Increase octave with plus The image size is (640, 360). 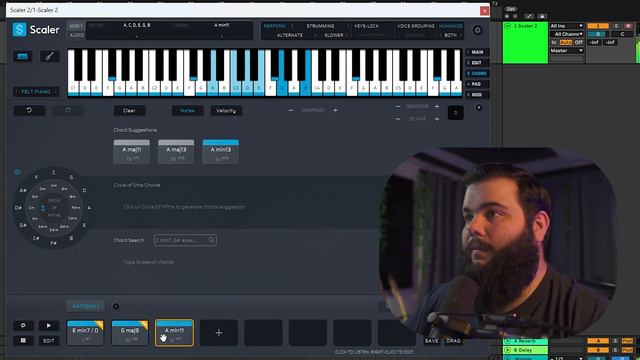point(437,119)
